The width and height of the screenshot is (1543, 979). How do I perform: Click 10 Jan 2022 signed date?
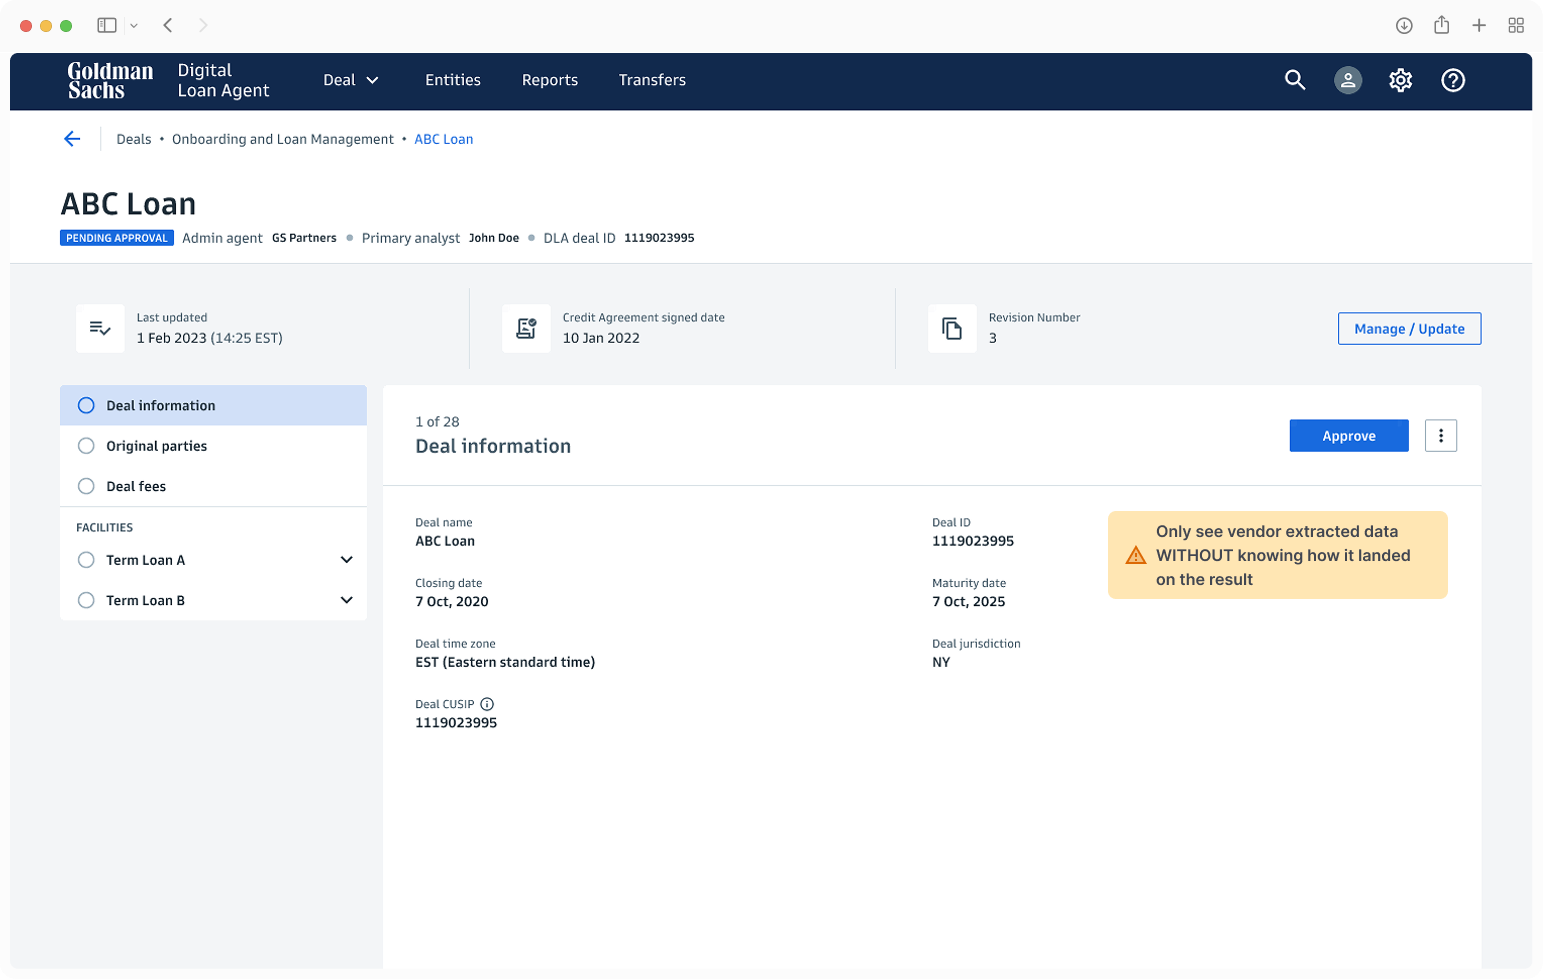coord(601,338)
